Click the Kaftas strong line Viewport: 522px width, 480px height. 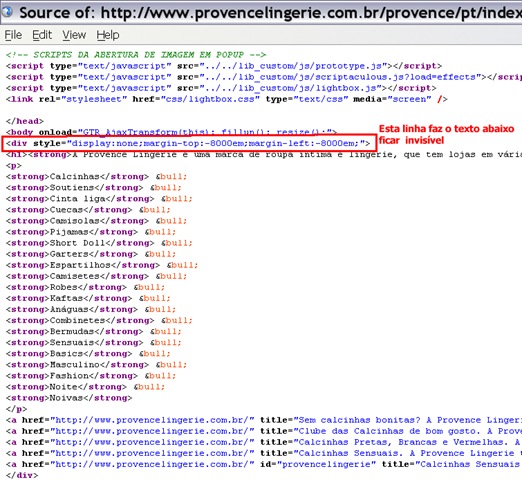coord(88,298)
